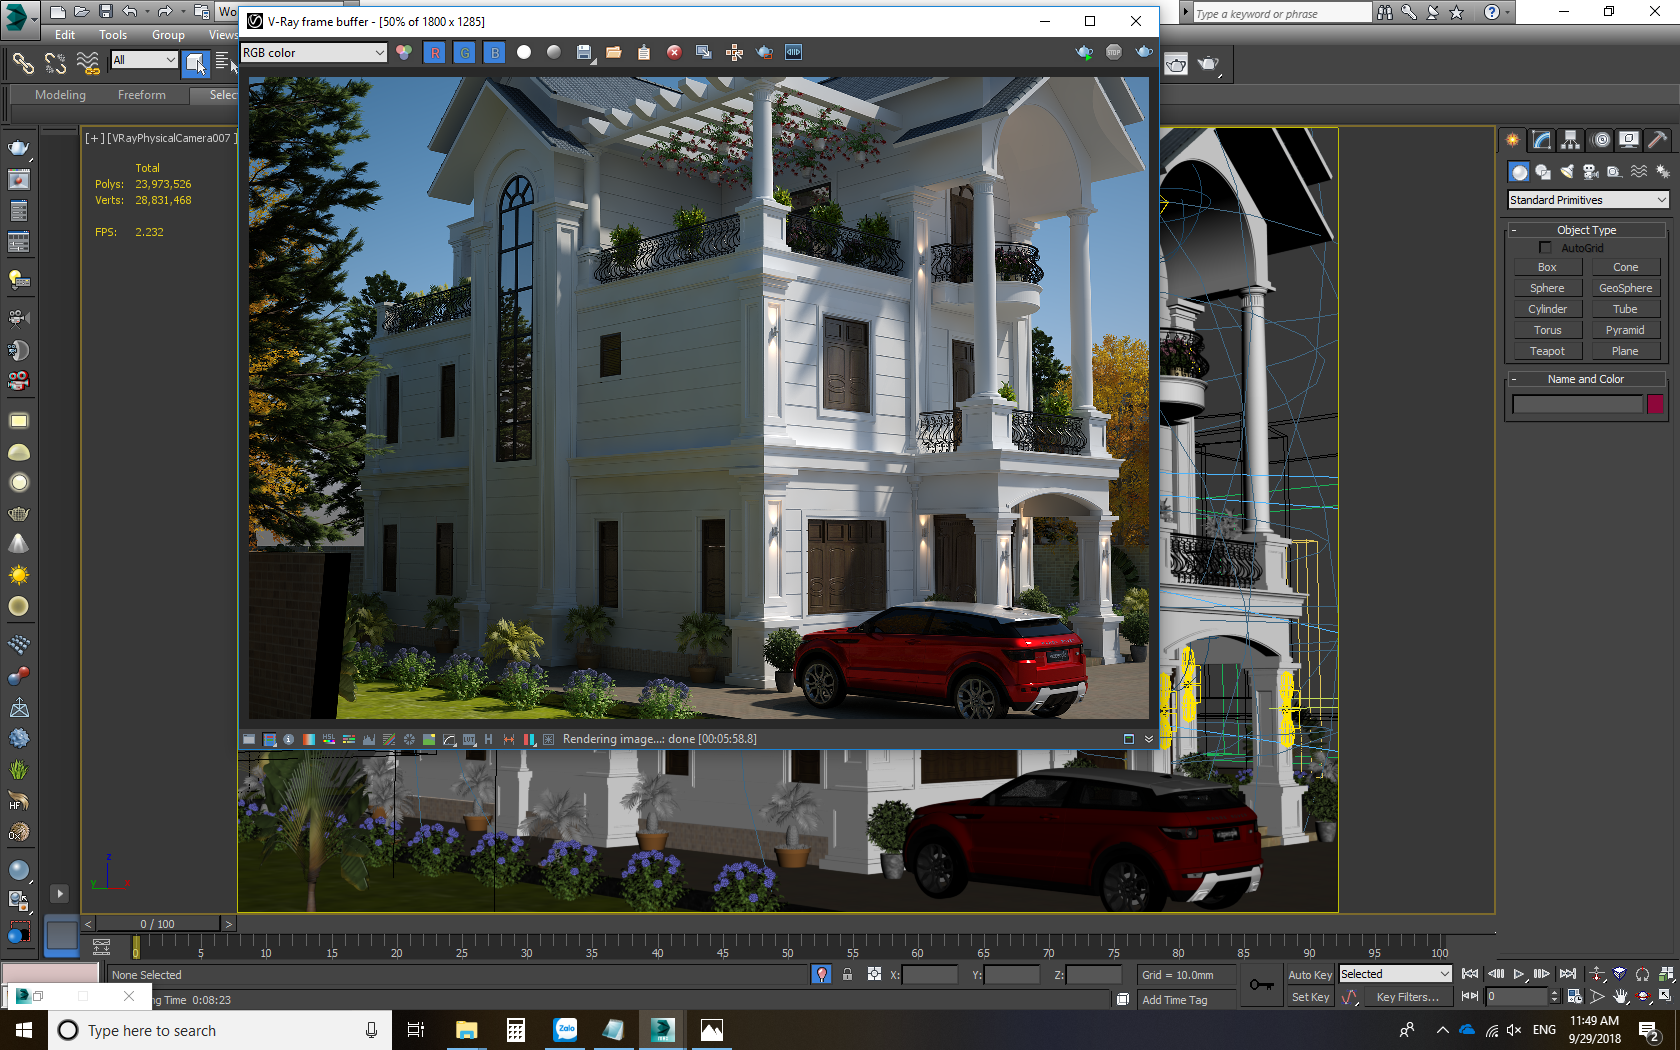Create a Teapot primitive

1547,350
